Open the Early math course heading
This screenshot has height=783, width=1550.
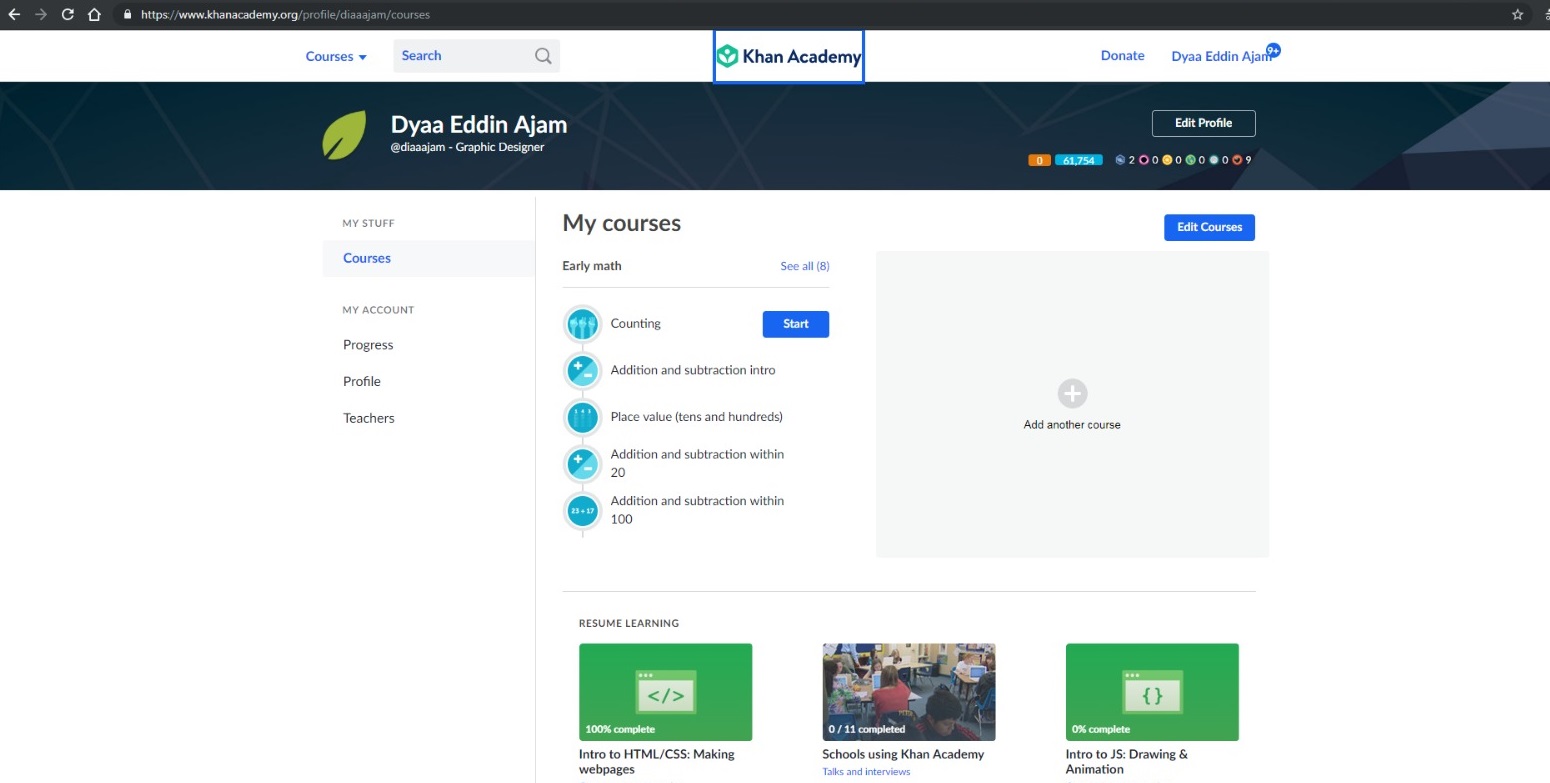click(x=592, y=266)
